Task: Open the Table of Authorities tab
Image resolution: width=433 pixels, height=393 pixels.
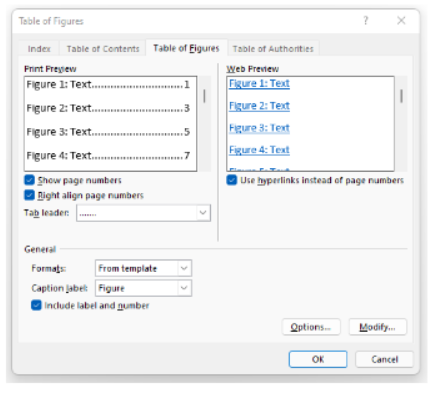Action: pyautogui.click(x=273, y=49)
